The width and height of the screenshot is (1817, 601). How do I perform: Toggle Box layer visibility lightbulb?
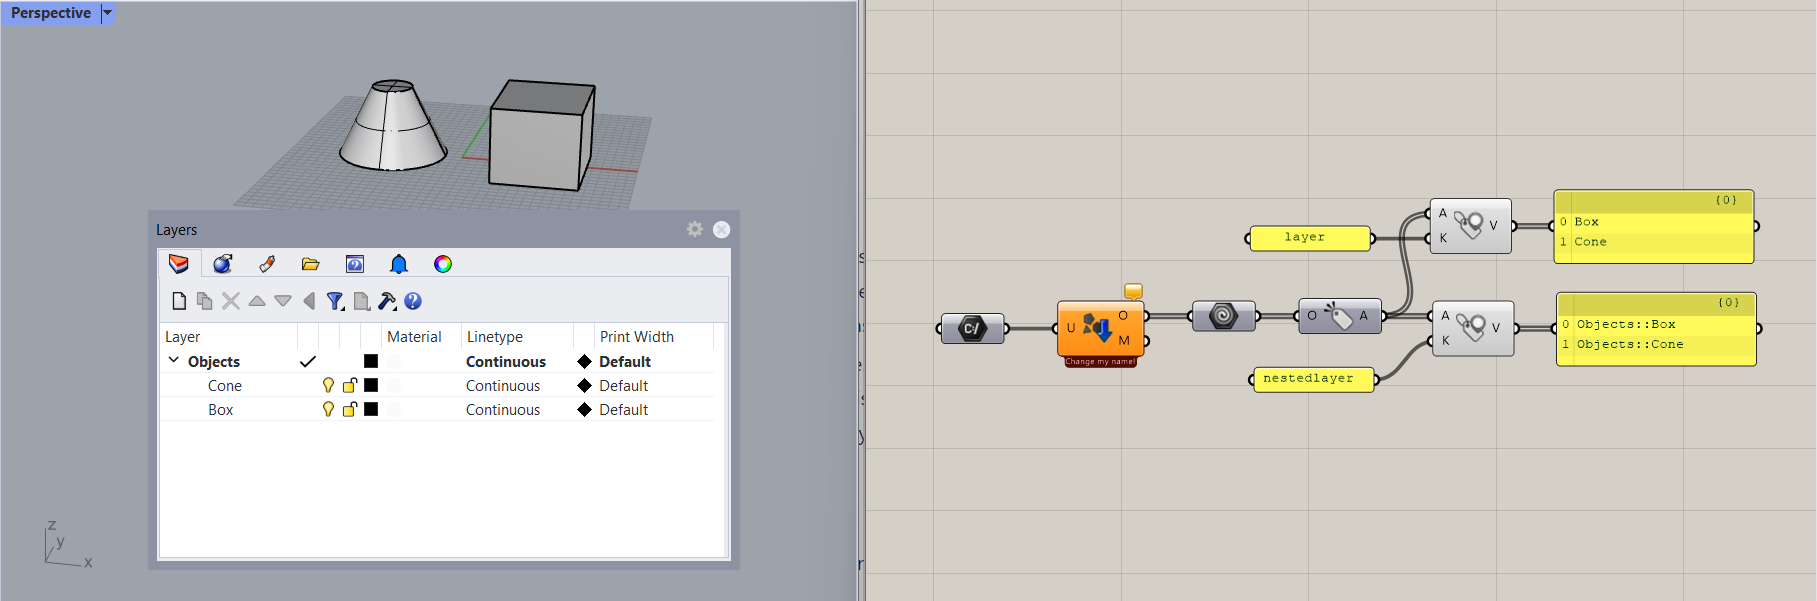click(x=328, y=409)
